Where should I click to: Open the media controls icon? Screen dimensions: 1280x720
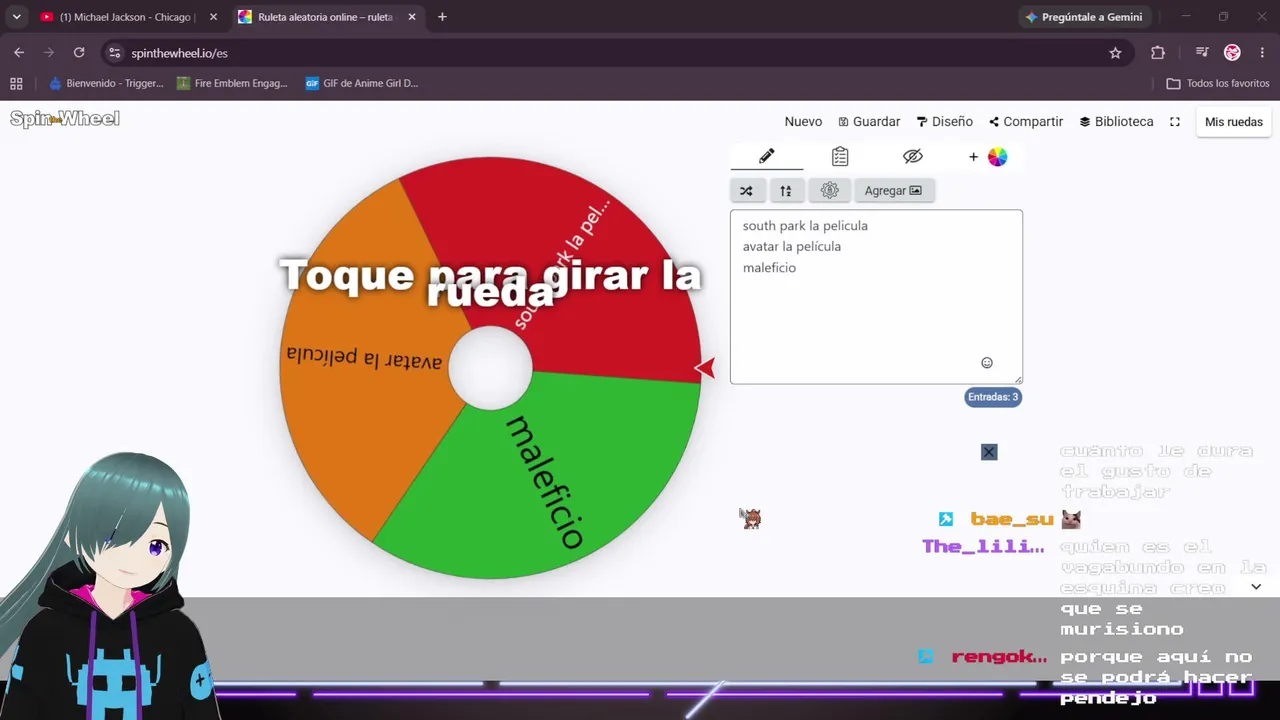click(1202, 53)
